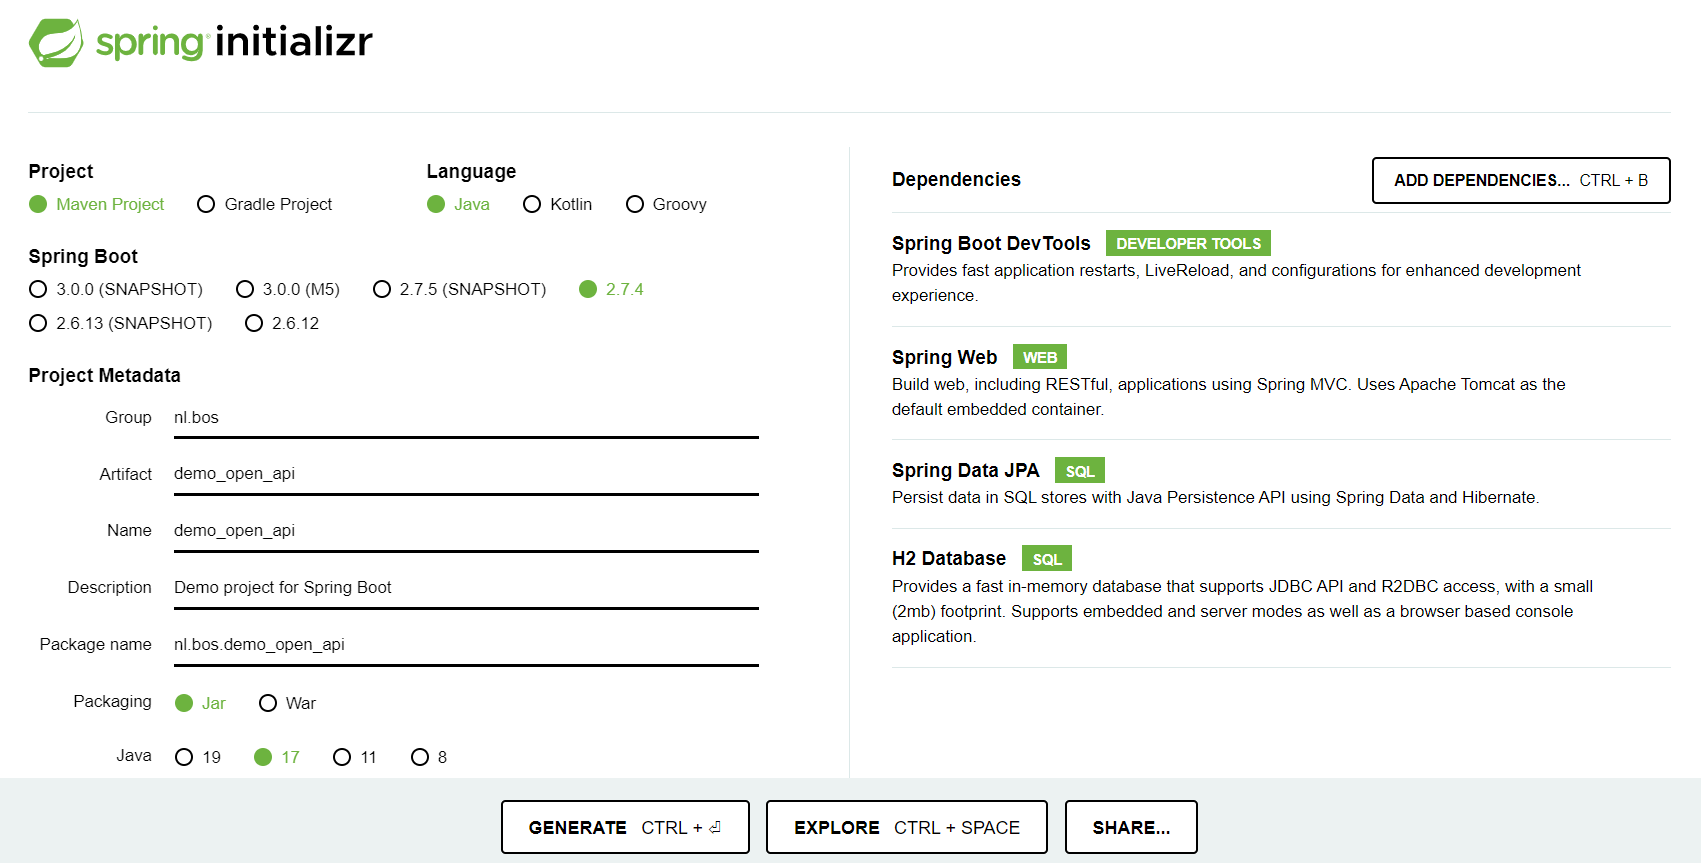Focus the Artifact text field
1701x863 pixels.
coord(465,474)
